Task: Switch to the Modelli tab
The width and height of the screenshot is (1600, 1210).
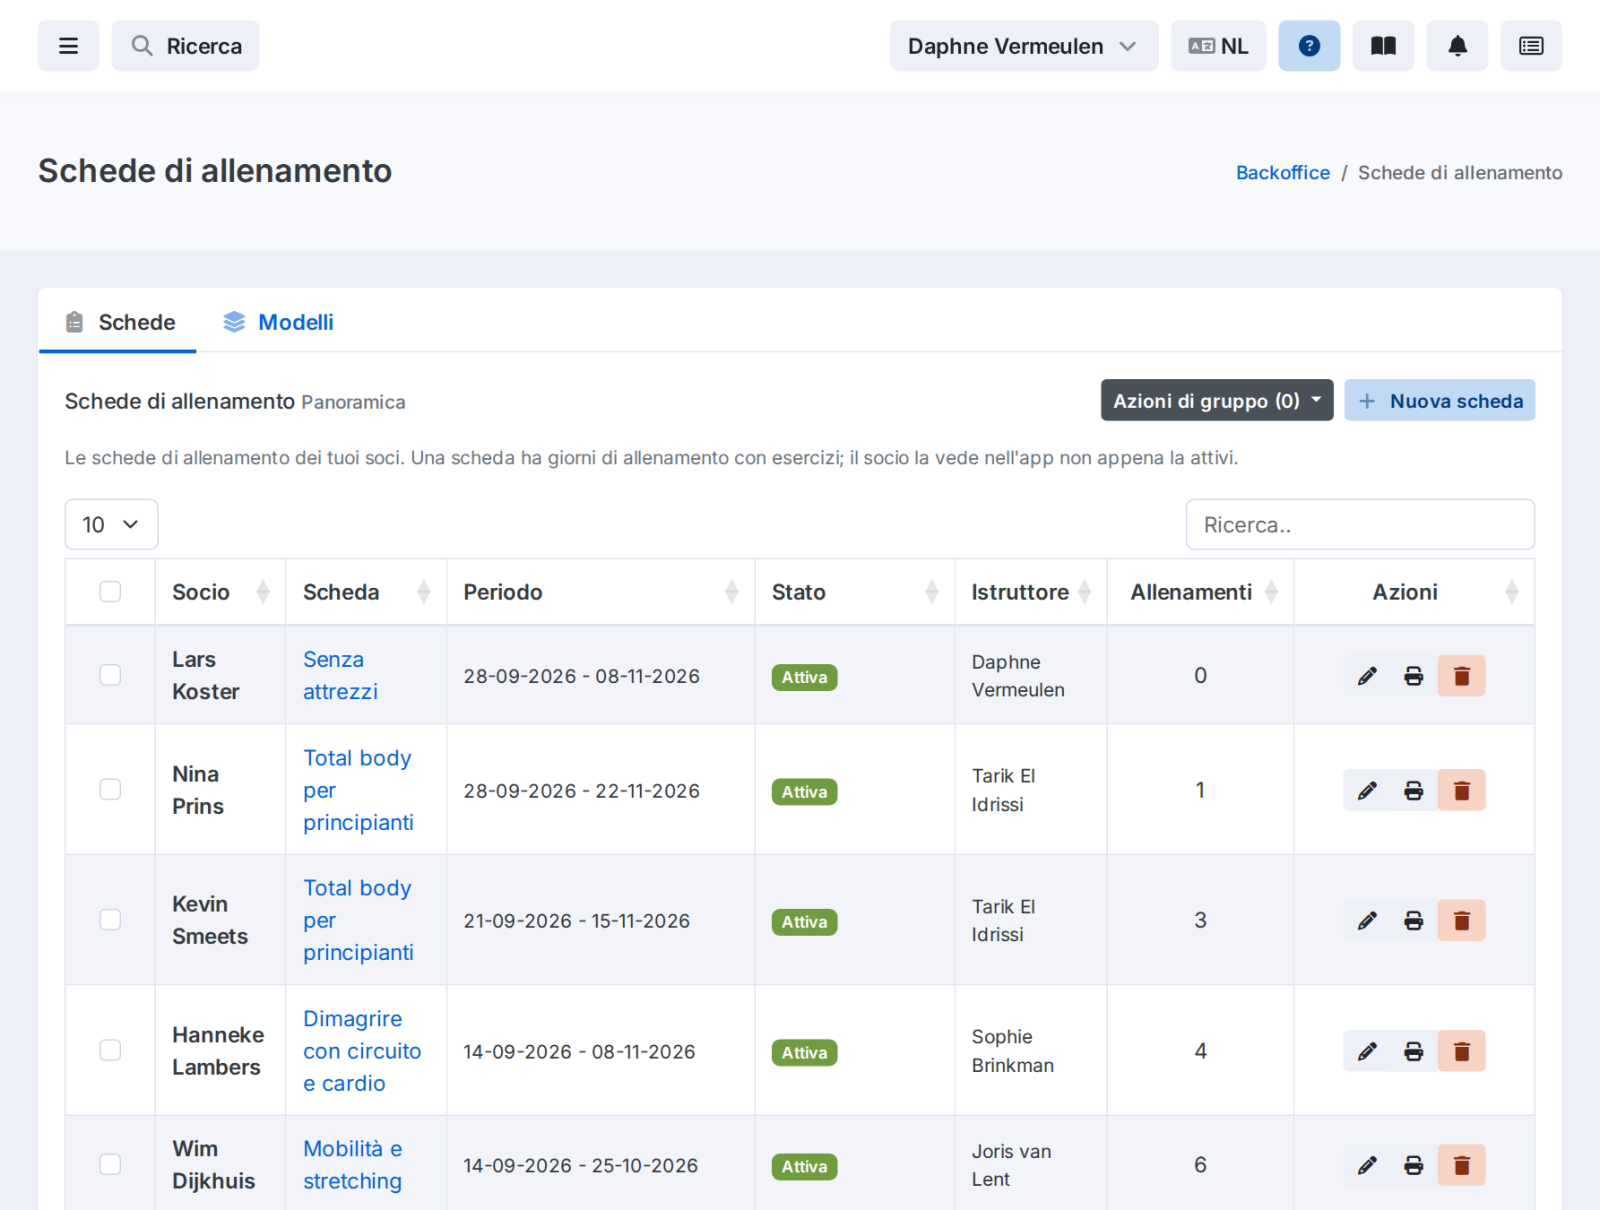Action: point(278,322)
